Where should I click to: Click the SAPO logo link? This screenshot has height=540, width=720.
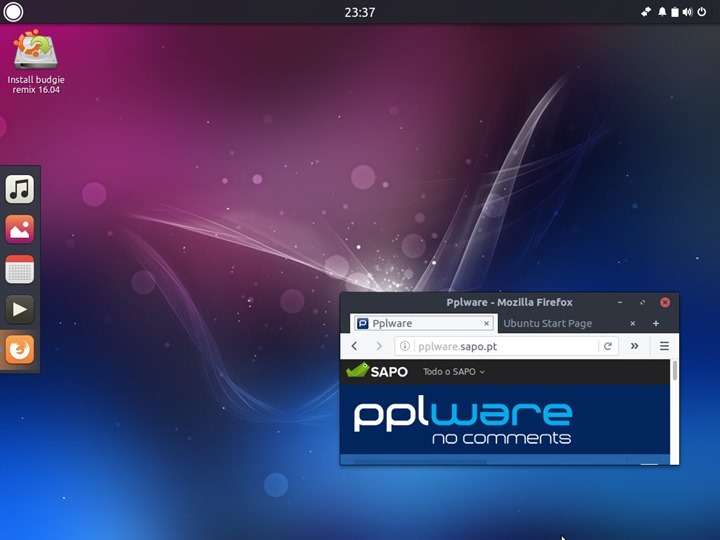377,371
